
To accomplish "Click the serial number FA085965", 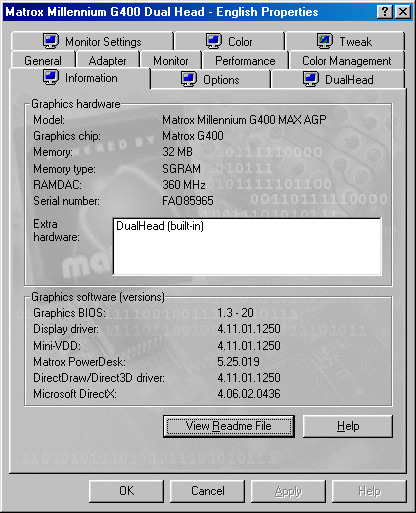I will point(188,201).
